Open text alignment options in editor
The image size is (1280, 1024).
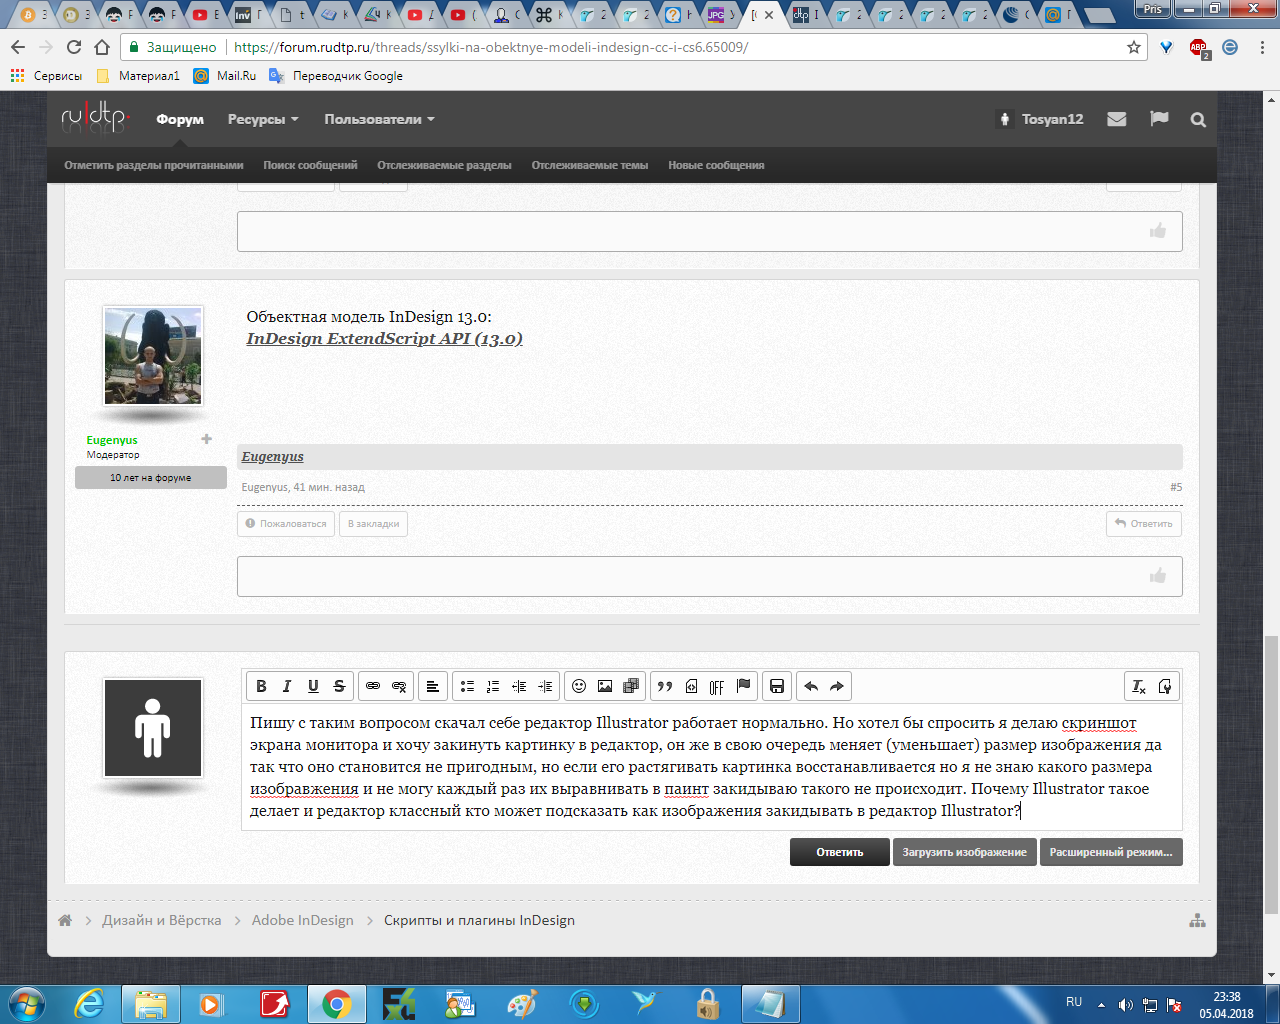(433, 686)
